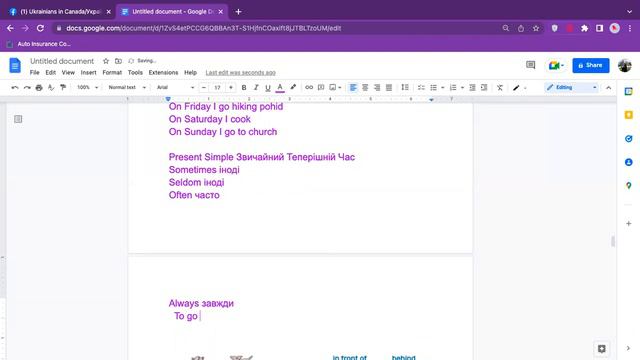Open the Normal text style dropdown

[x=127, y=87]
